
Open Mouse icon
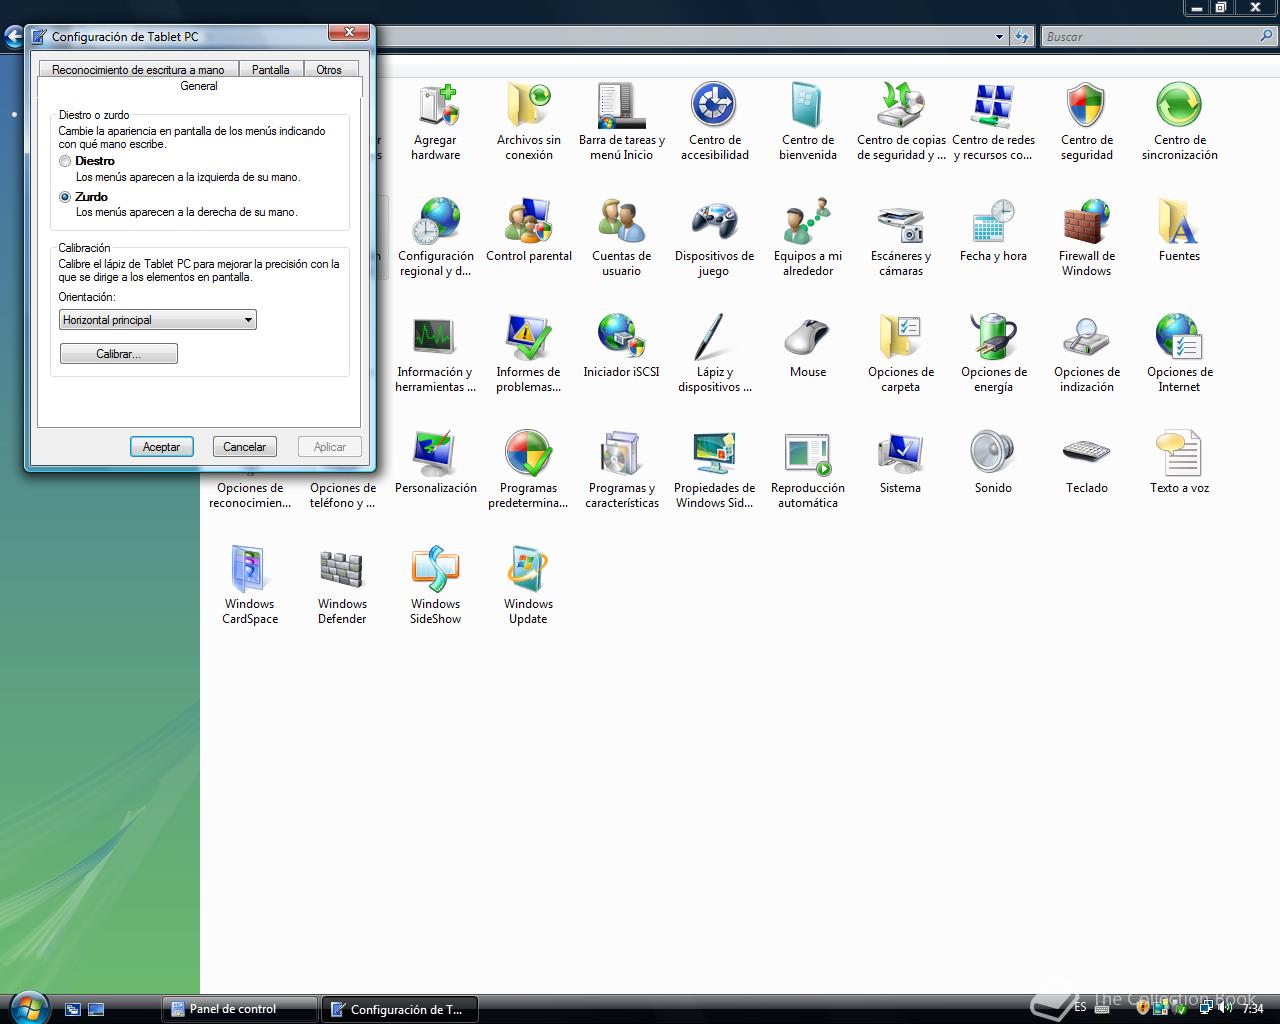coord(807,338)
